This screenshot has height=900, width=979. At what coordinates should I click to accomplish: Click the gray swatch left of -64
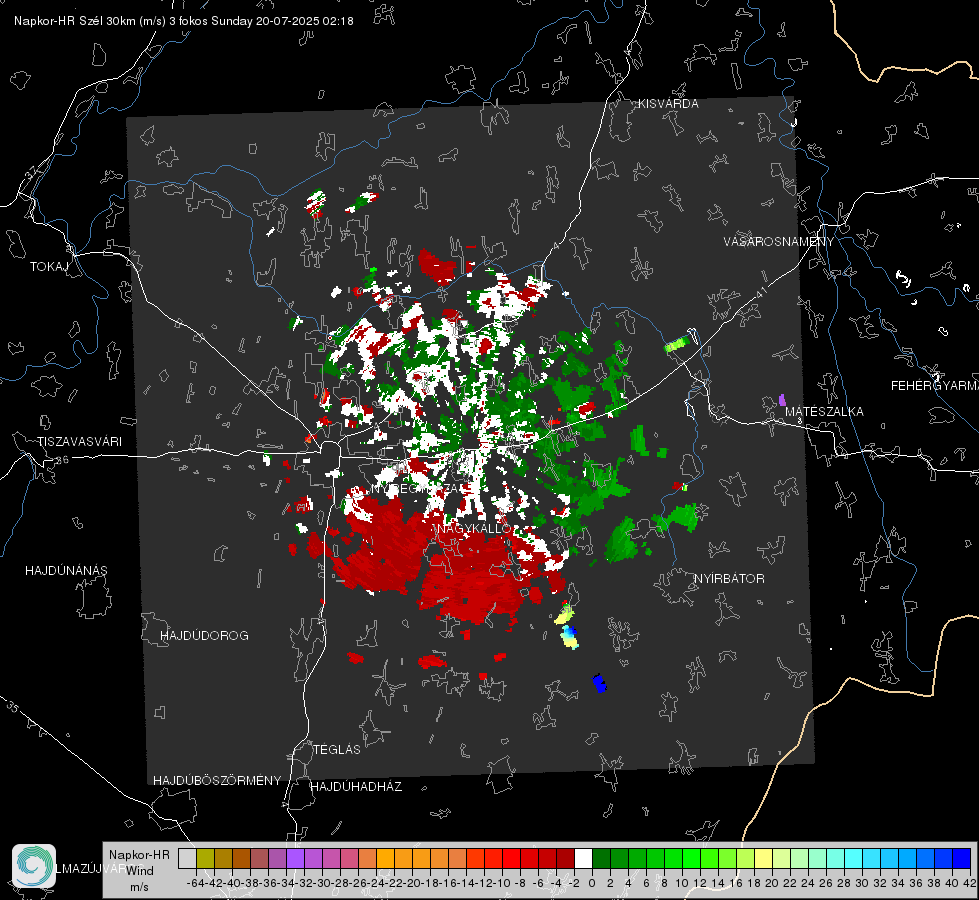point(187,858)
